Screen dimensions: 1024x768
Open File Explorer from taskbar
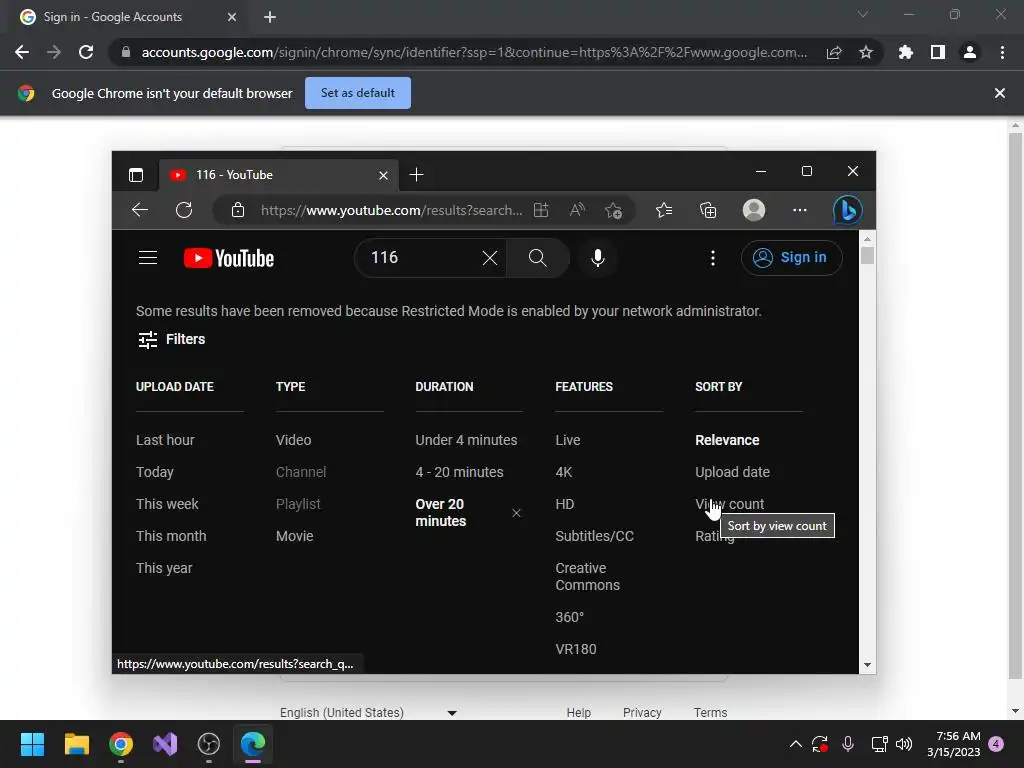pos(76,744)
